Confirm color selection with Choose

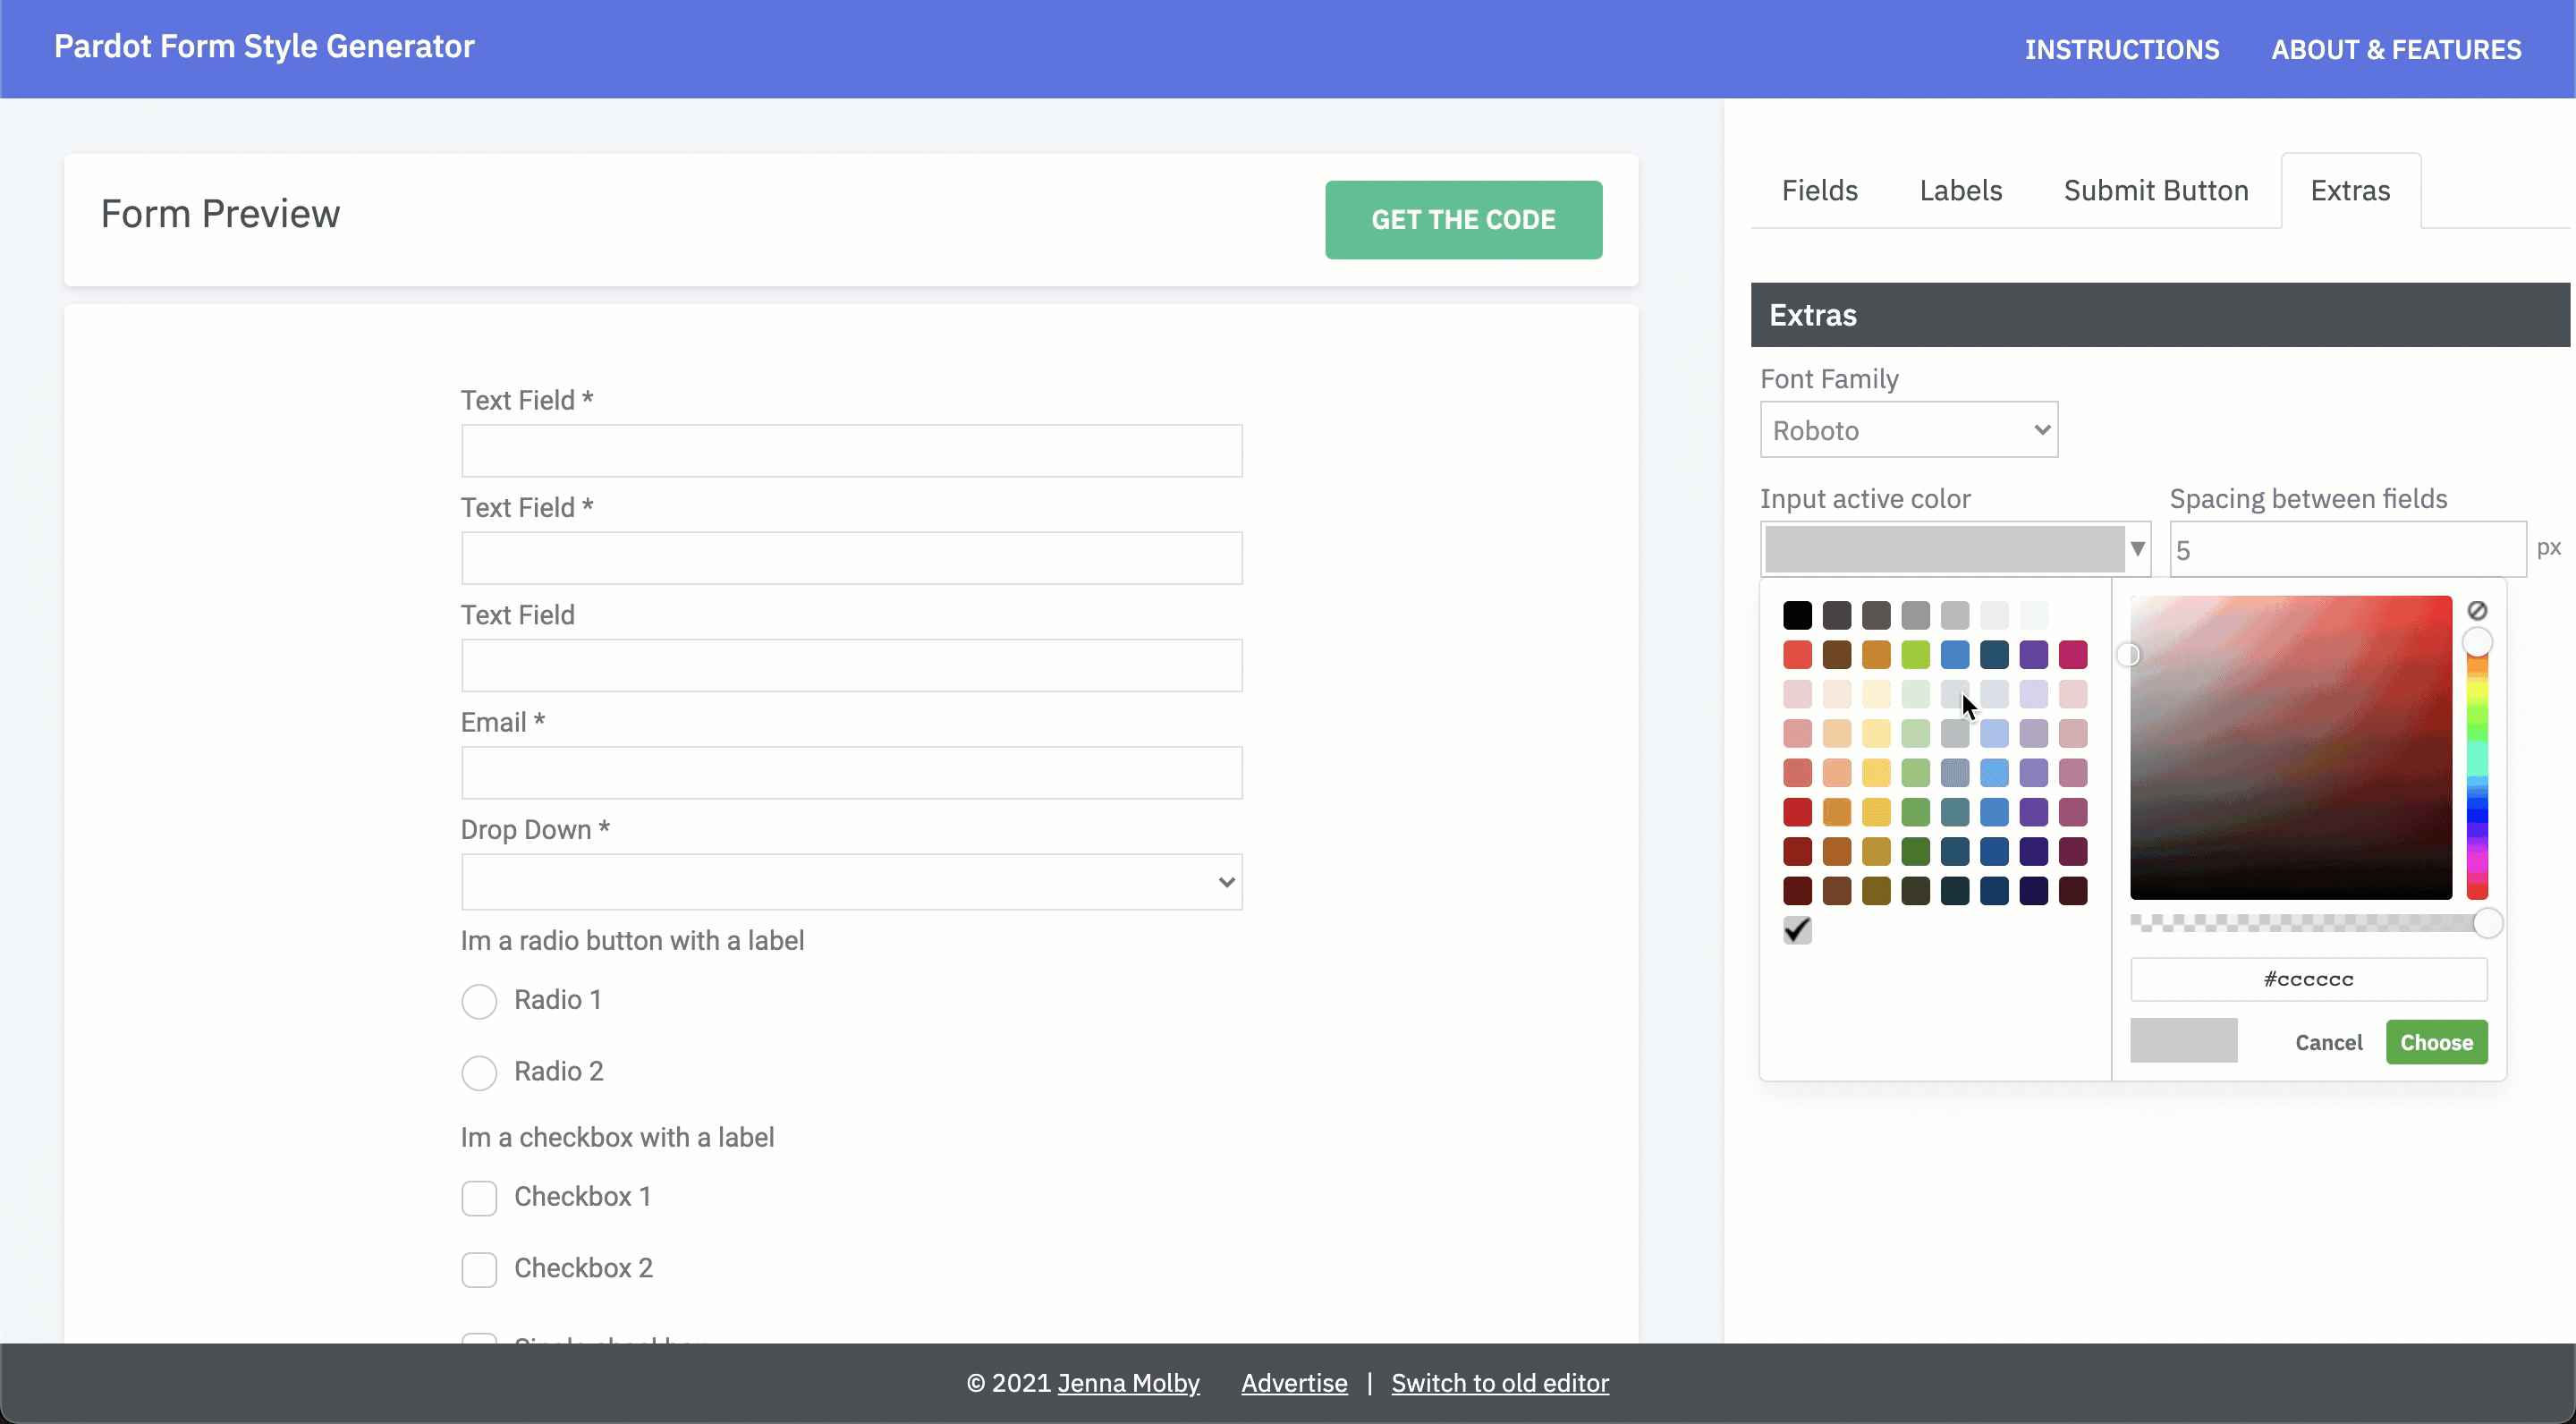2436,1041
